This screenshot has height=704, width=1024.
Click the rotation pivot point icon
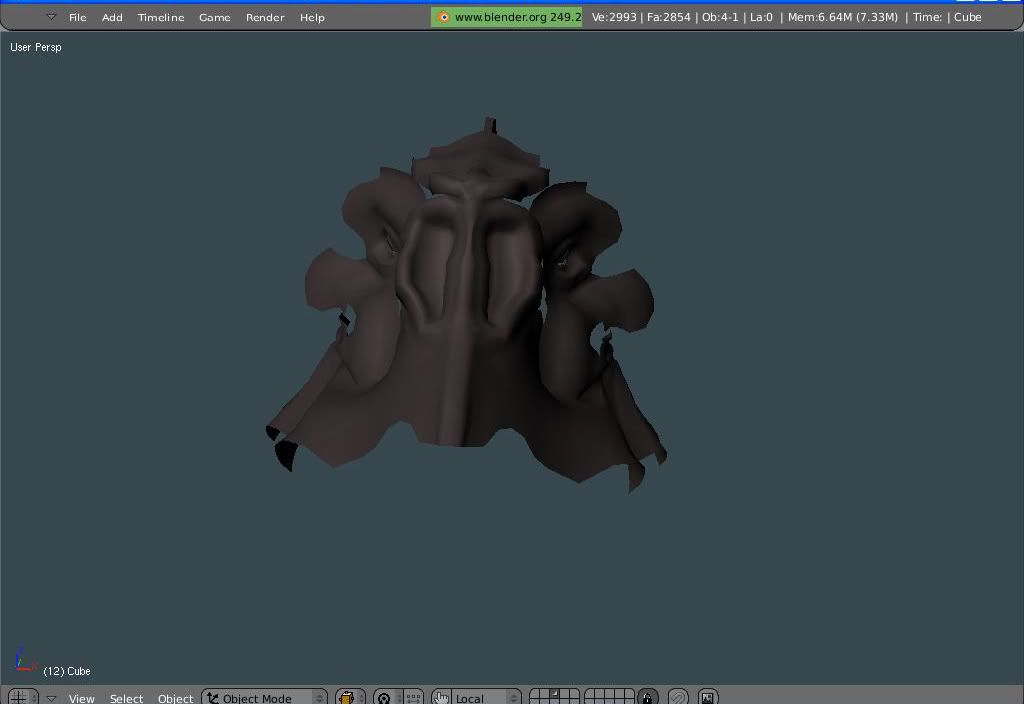click(x=384, y=697)
